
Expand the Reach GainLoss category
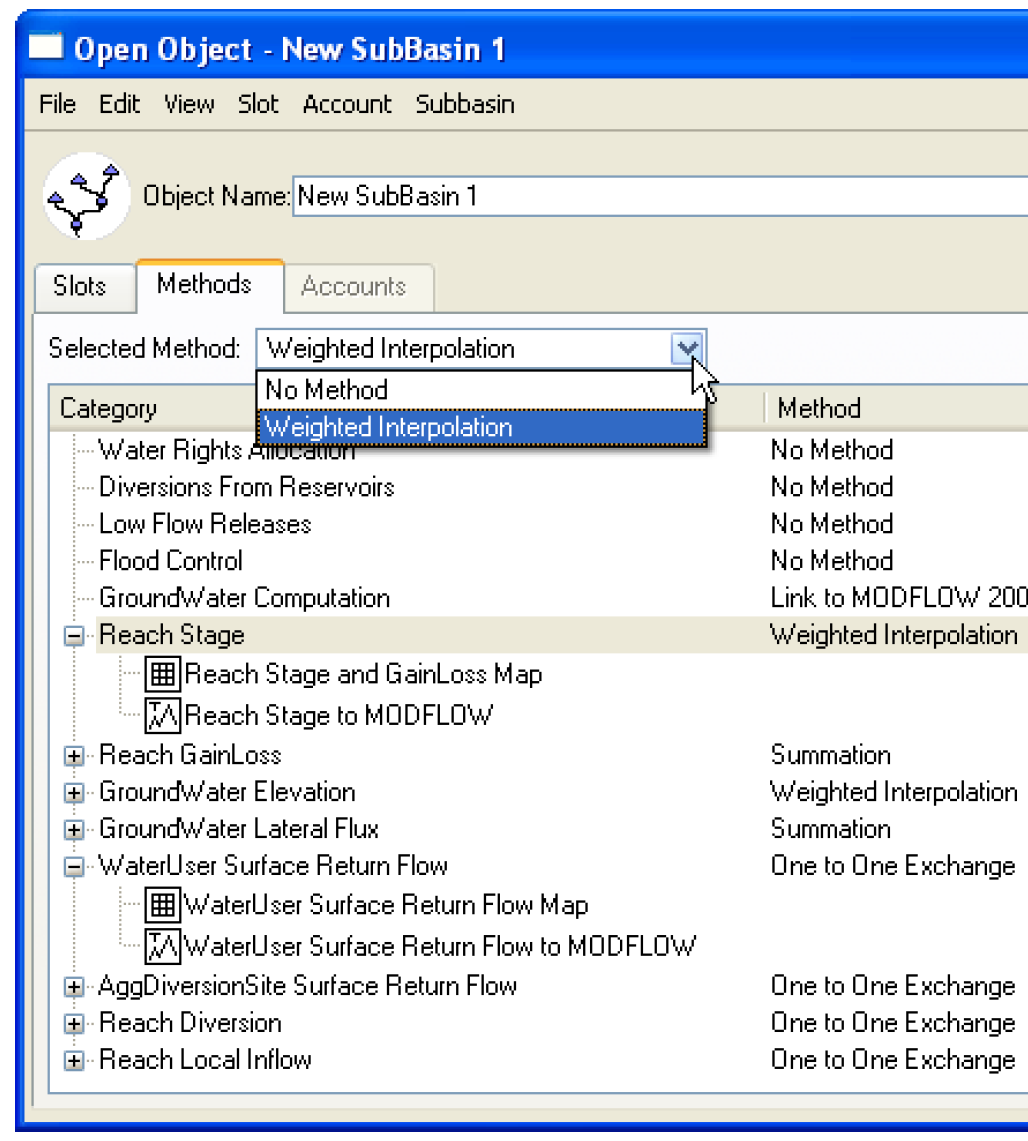[73, 756]
